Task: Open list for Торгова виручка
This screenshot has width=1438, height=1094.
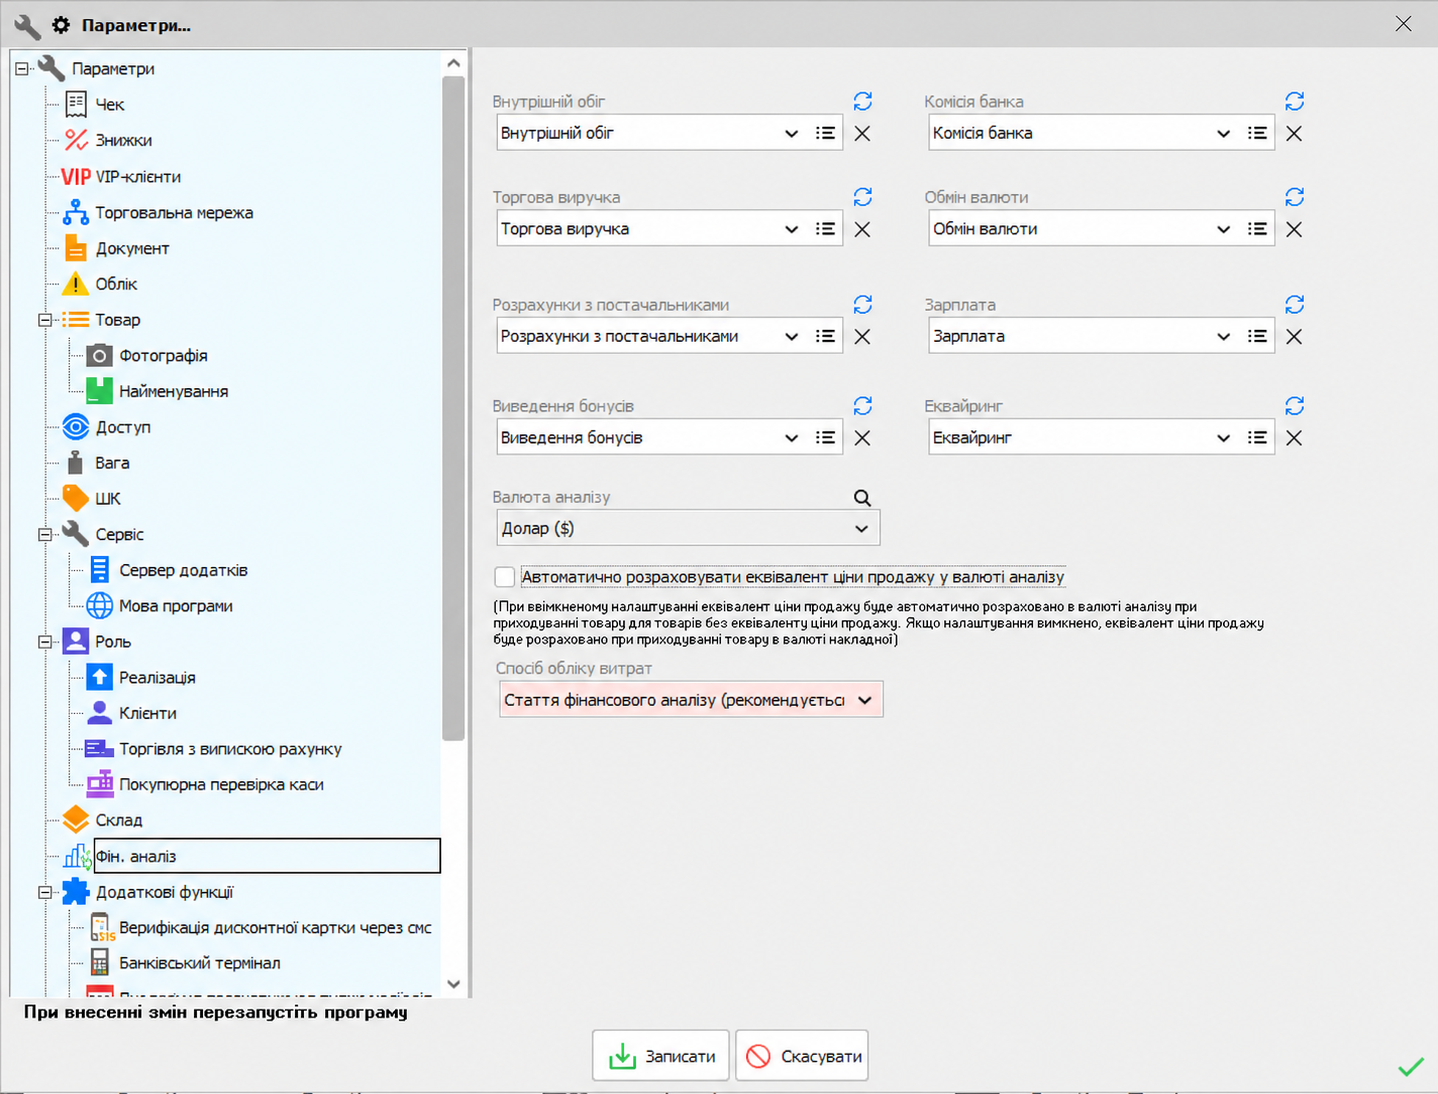Action: (825, 229)
